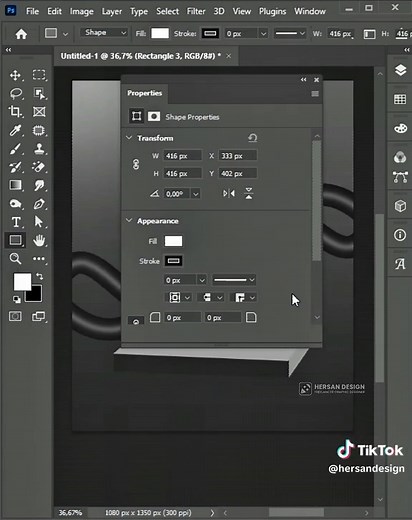Select the Rectangular Marquee tool
Screen dimensions: 412x520
pos(39,75)
